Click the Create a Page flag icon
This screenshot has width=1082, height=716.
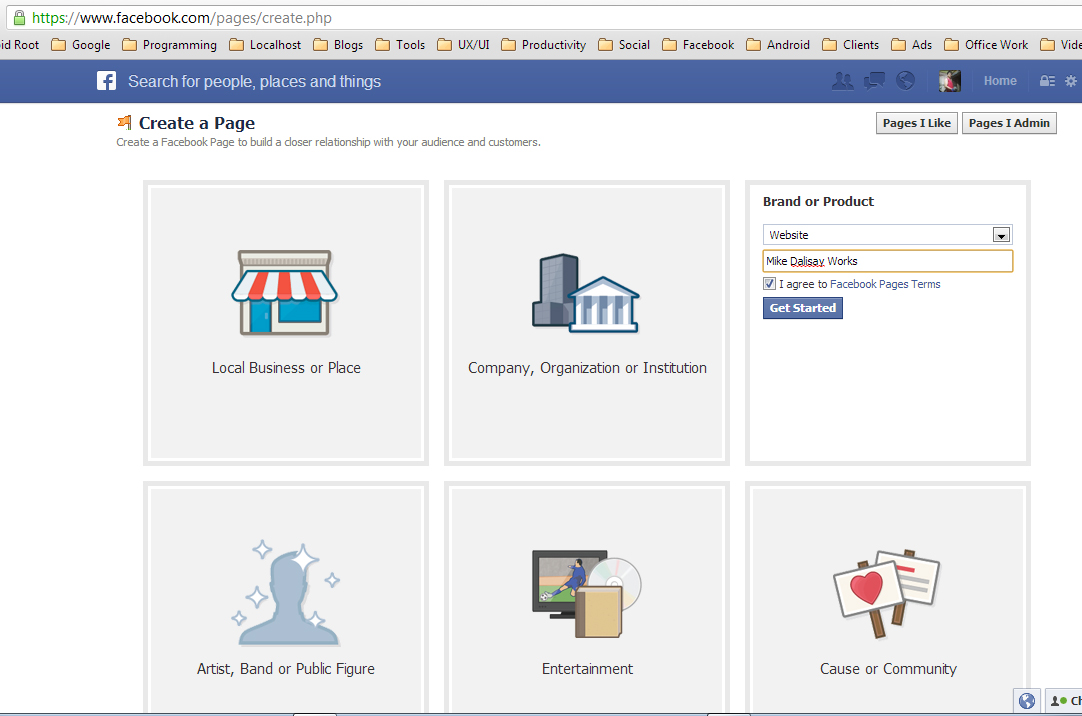click(x=124, y=123)
